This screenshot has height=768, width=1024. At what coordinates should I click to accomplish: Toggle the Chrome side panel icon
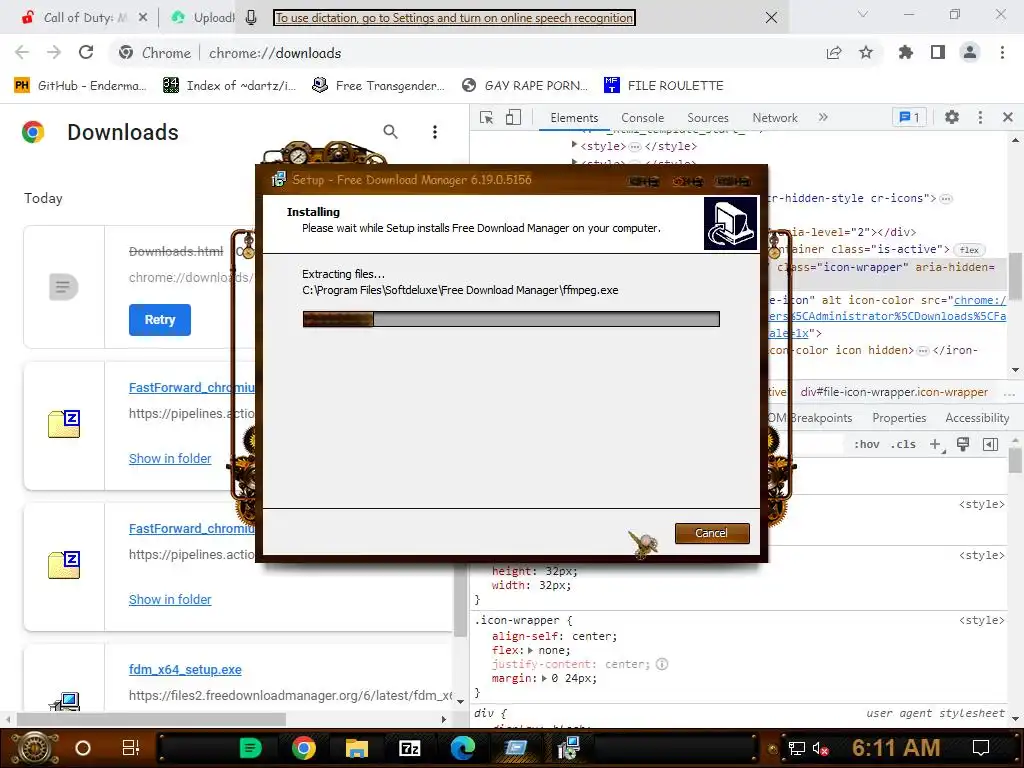coord(938,53)
